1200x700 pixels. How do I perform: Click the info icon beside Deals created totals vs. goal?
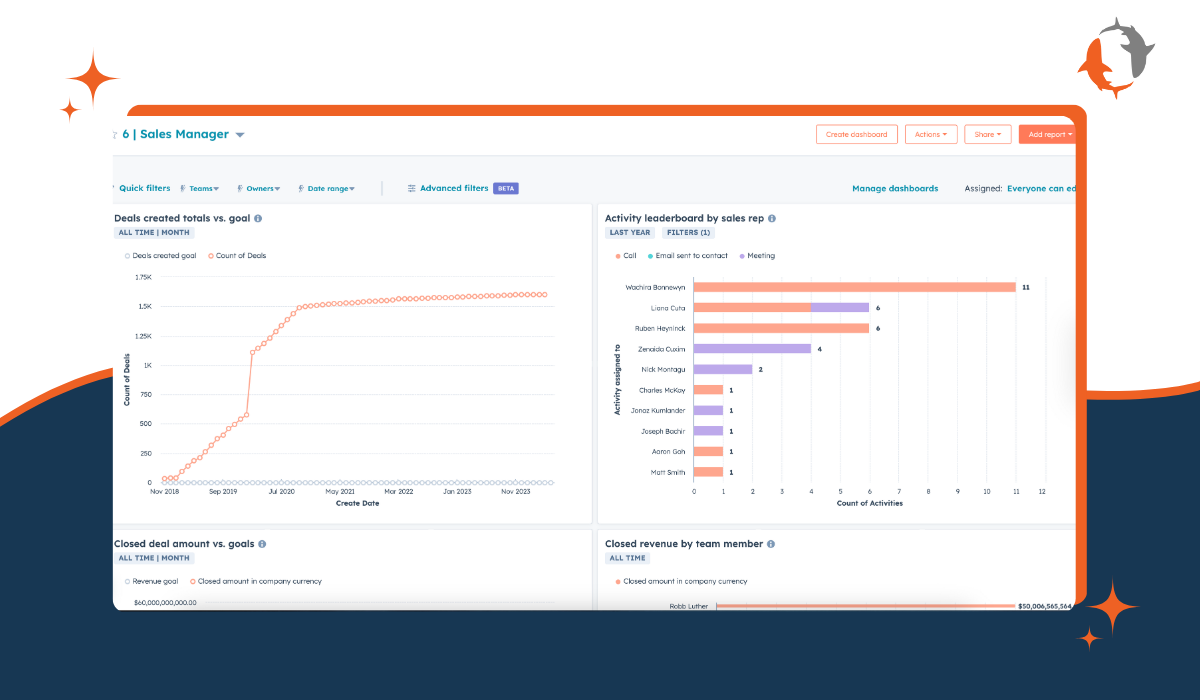[259, 218]
